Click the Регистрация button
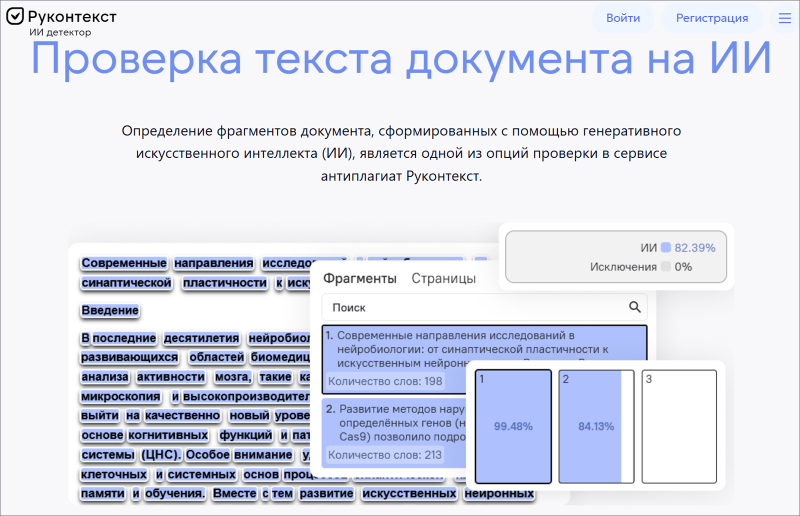The image size is (800, 516). tap(712, 18)
